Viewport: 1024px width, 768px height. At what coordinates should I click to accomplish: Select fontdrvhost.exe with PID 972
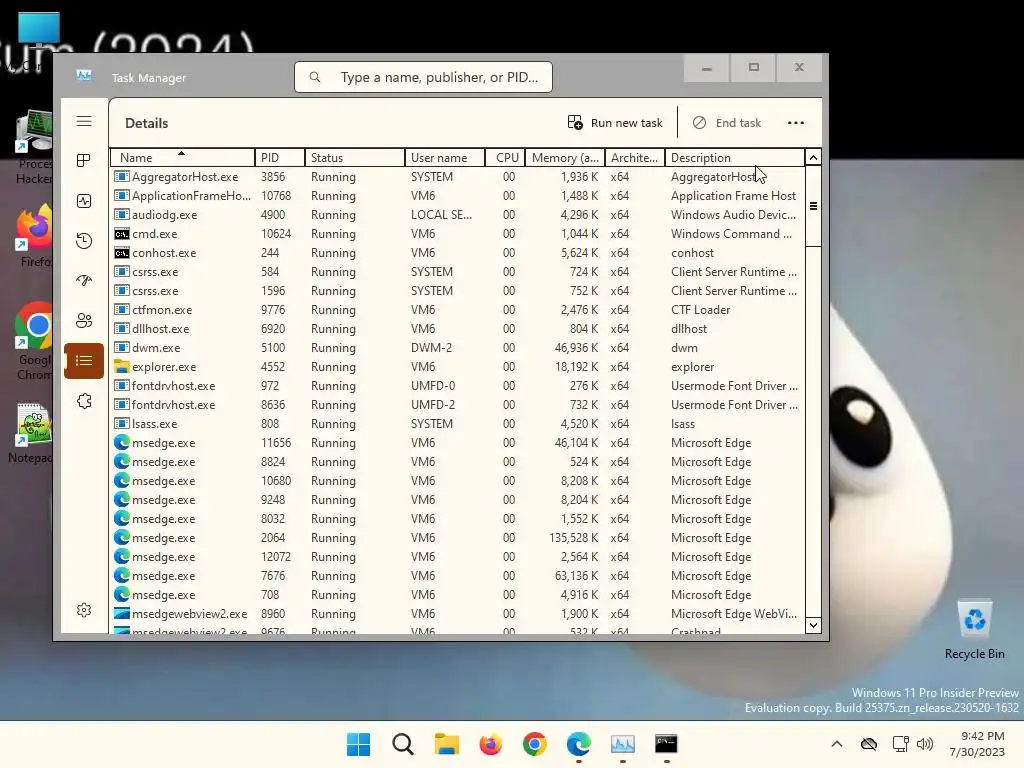457,386
